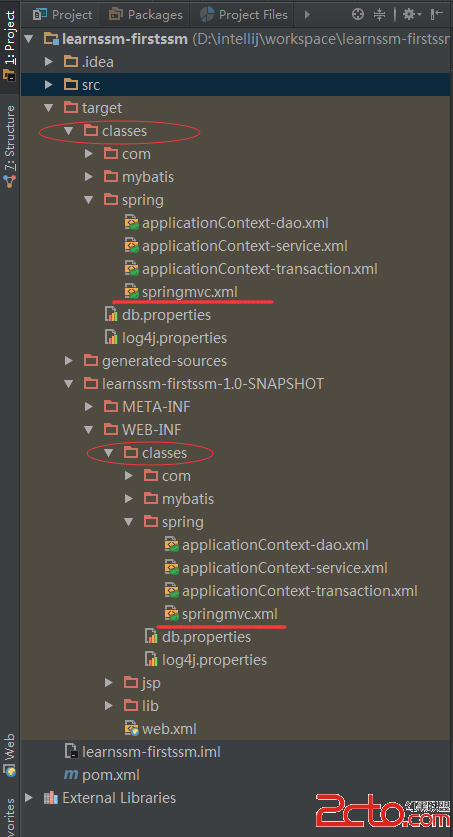
Task: Collapse spring arrow in top-level target/classes
Action: pos(89,200)
